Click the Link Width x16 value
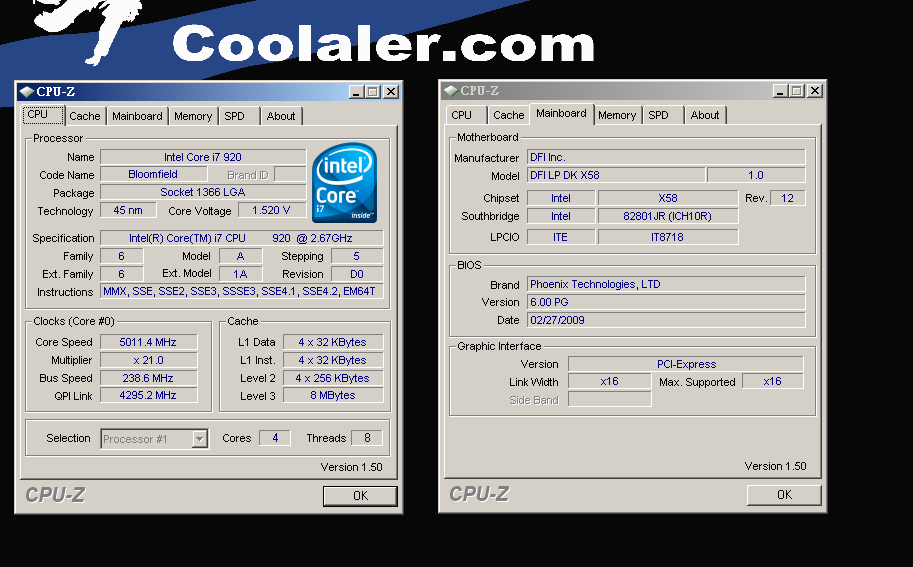 pyautogui.click(x=610, y=381)
